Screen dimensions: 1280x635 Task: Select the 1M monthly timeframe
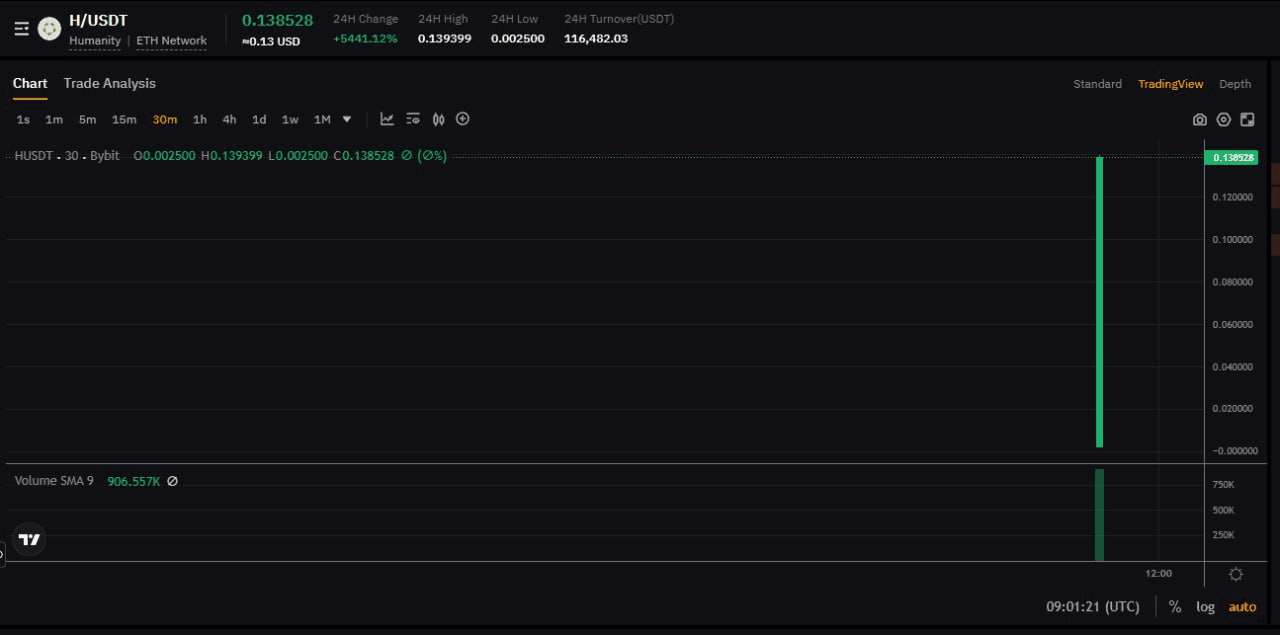click(x=322, y=120)
